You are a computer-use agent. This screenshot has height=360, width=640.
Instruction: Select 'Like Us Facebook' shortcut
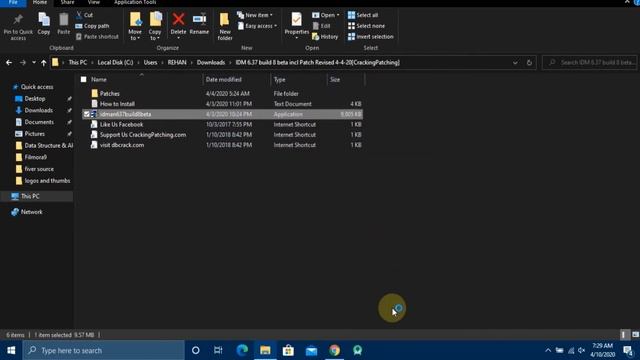(121, 124)
